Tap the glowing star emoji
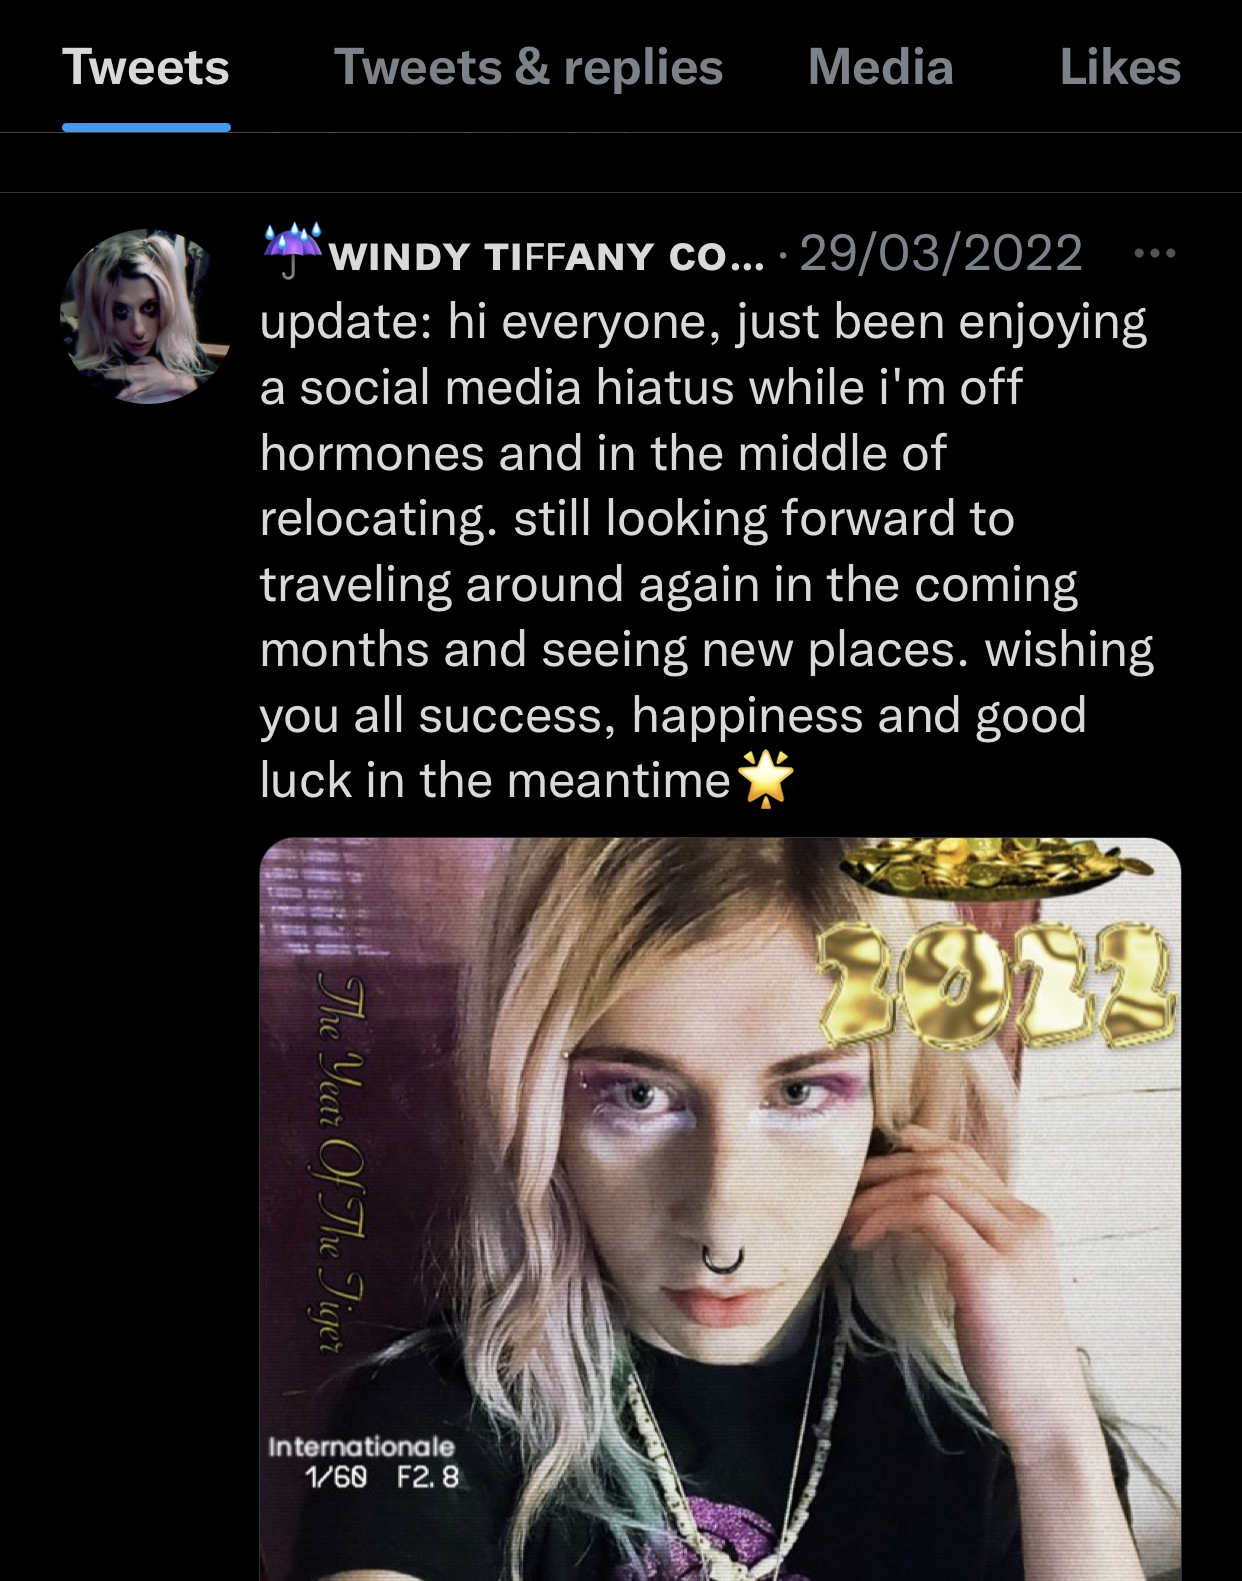Viewport: 1242px width, 1581px height. tap(765, 780)
